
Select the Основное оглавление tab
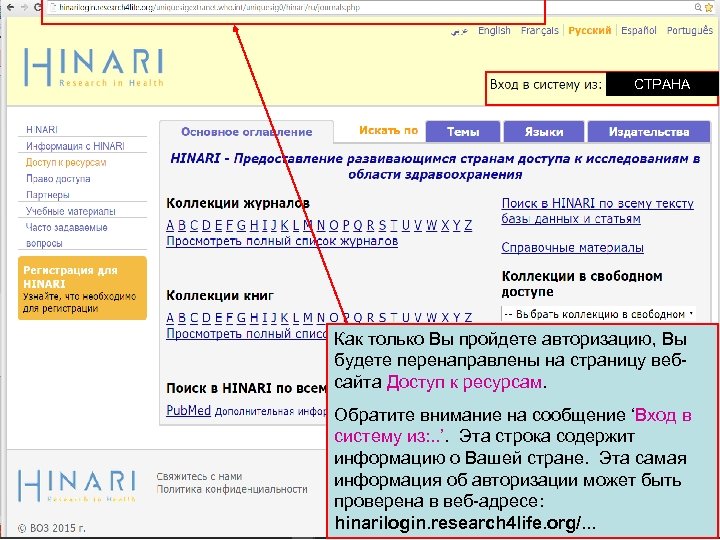click(247, 132)
